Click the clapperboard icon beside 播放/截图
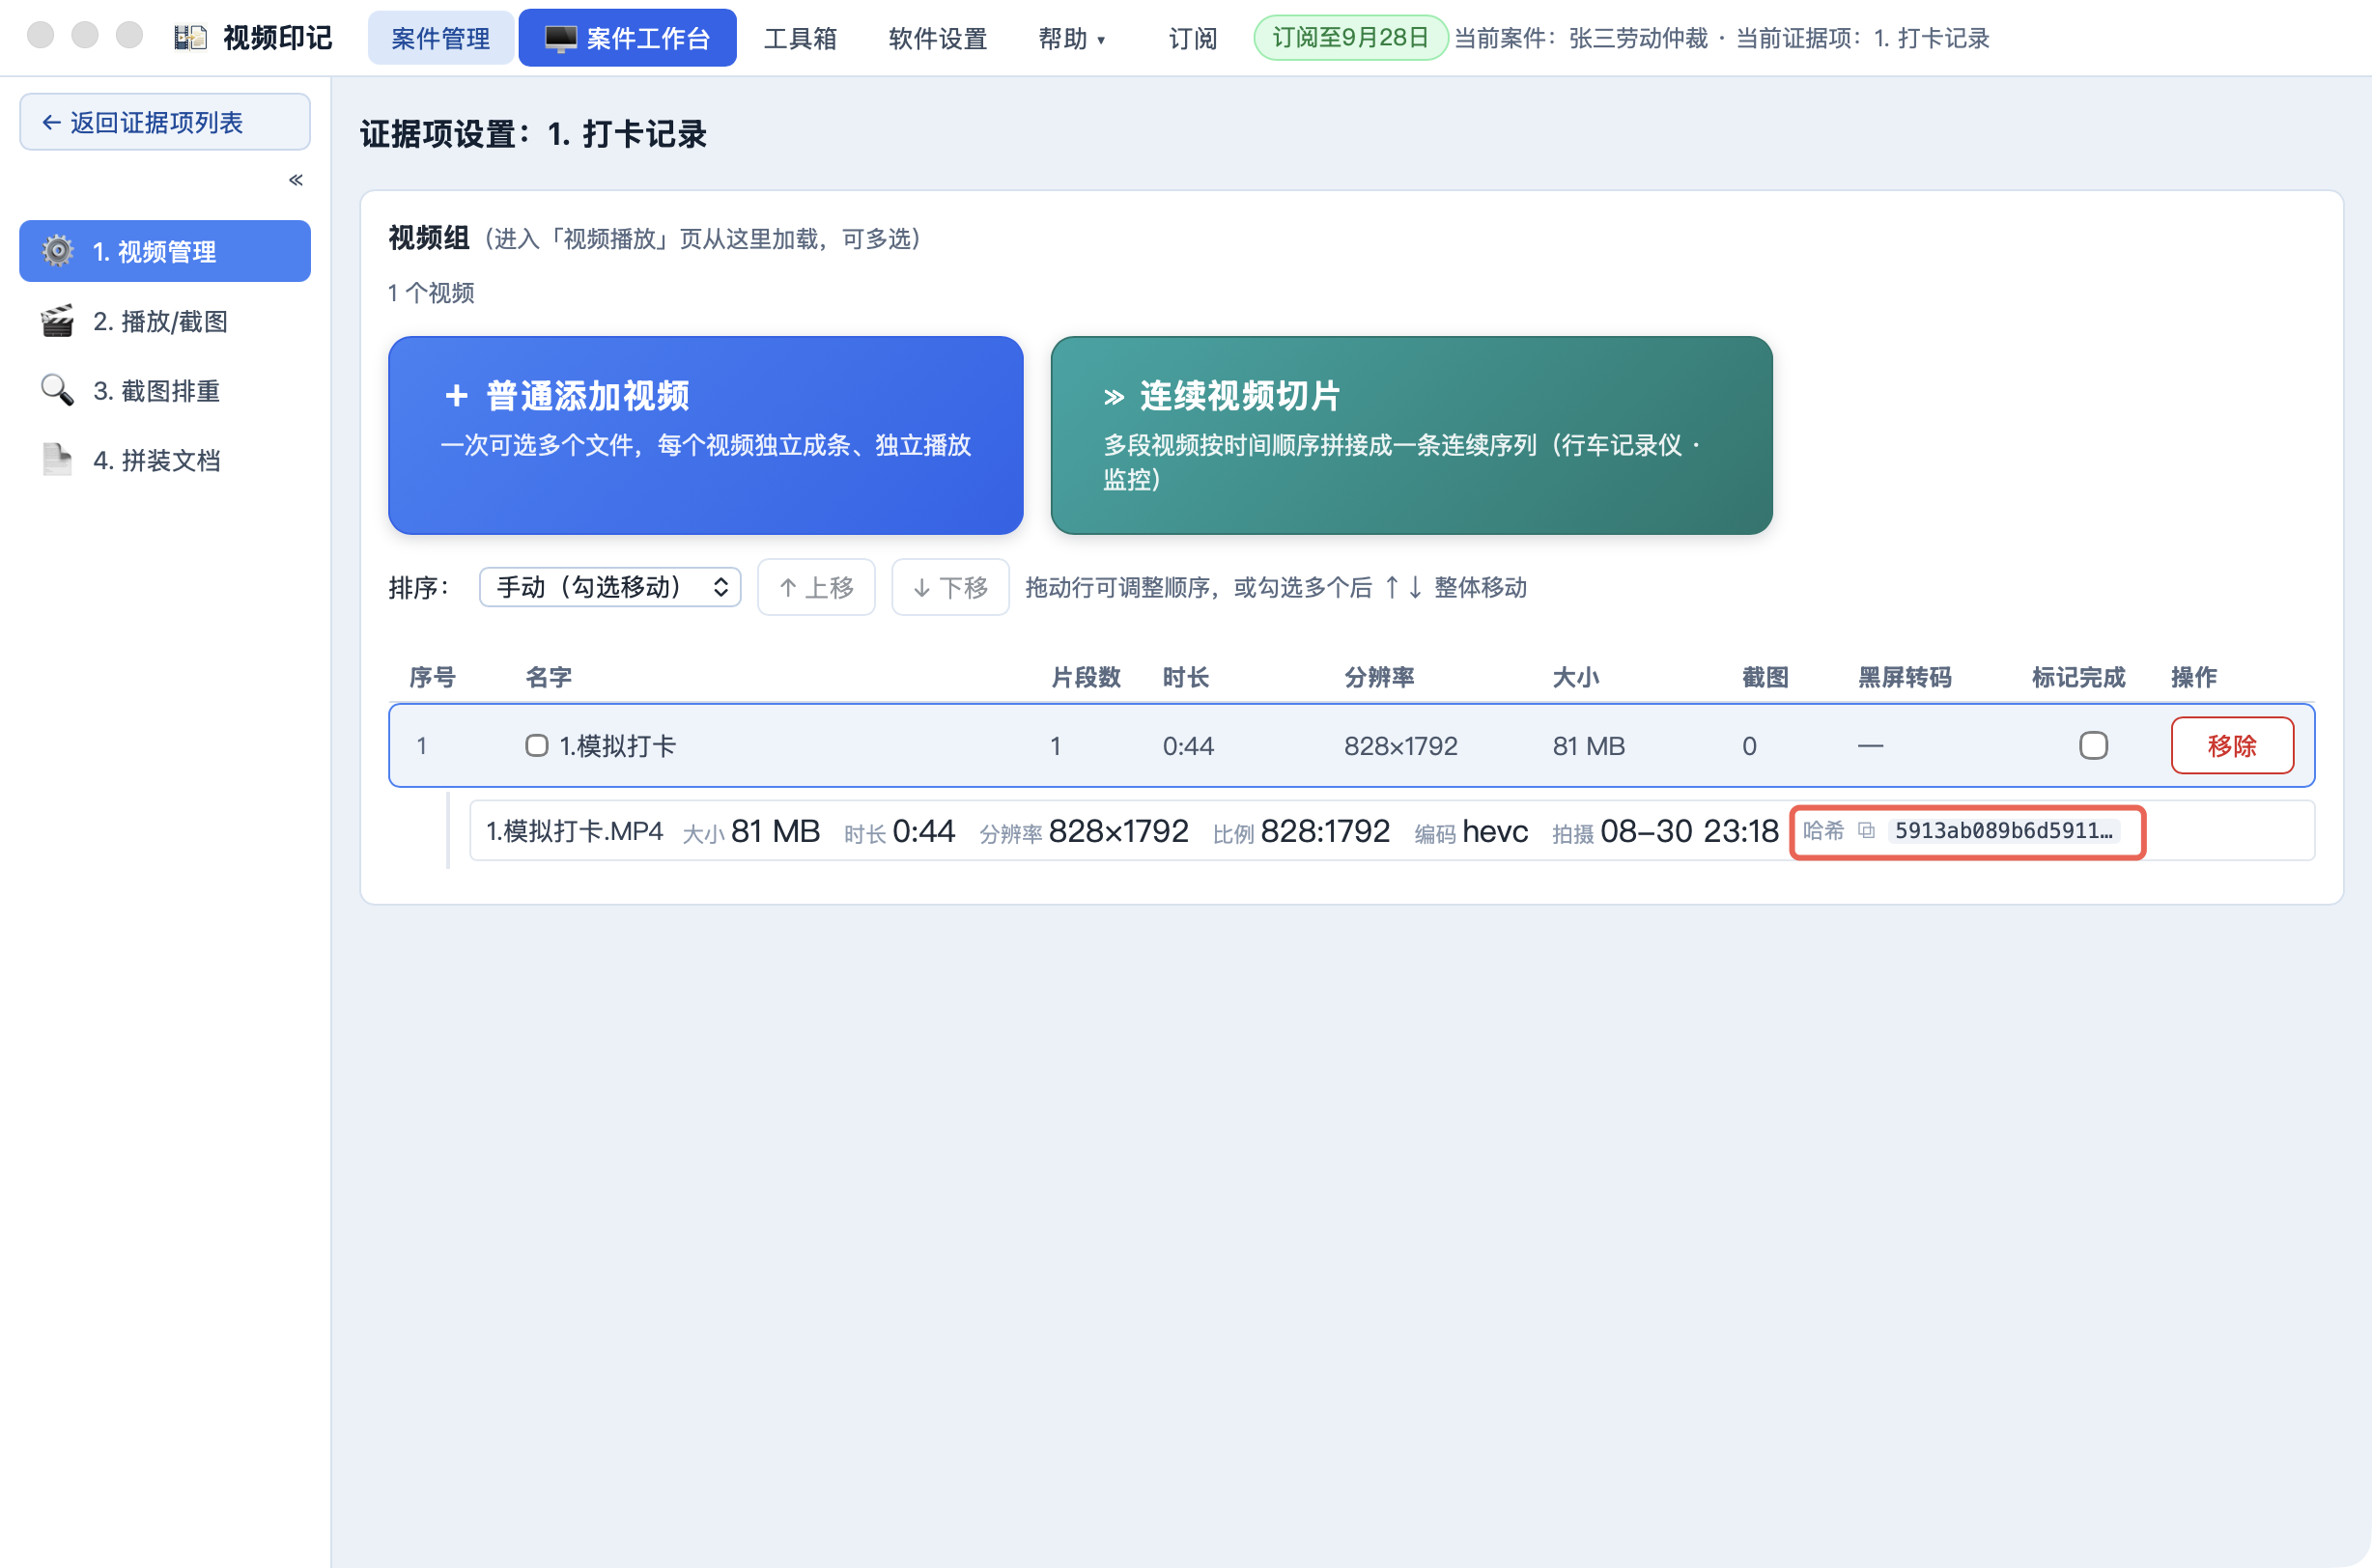The width and height of the screenshot is (2372, 1568). click(x=58, y=321)
